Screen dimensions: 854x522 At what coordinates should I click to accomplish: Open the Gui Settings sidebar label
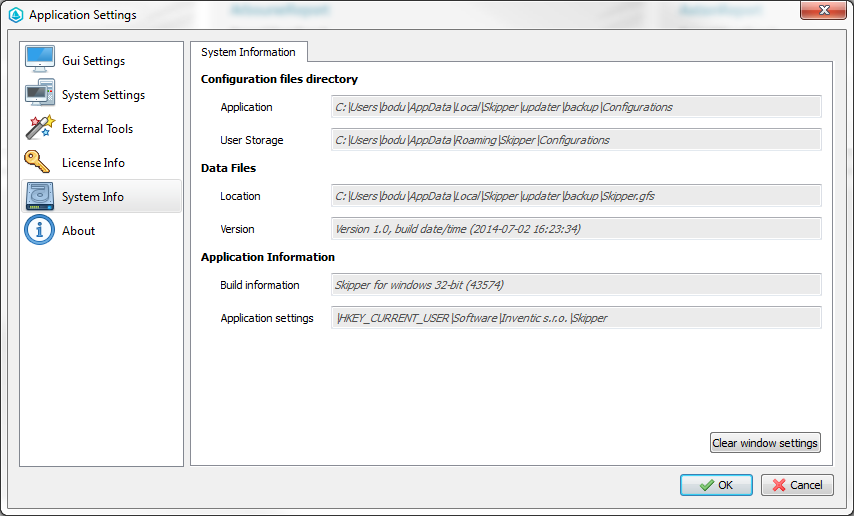[93, 61]
